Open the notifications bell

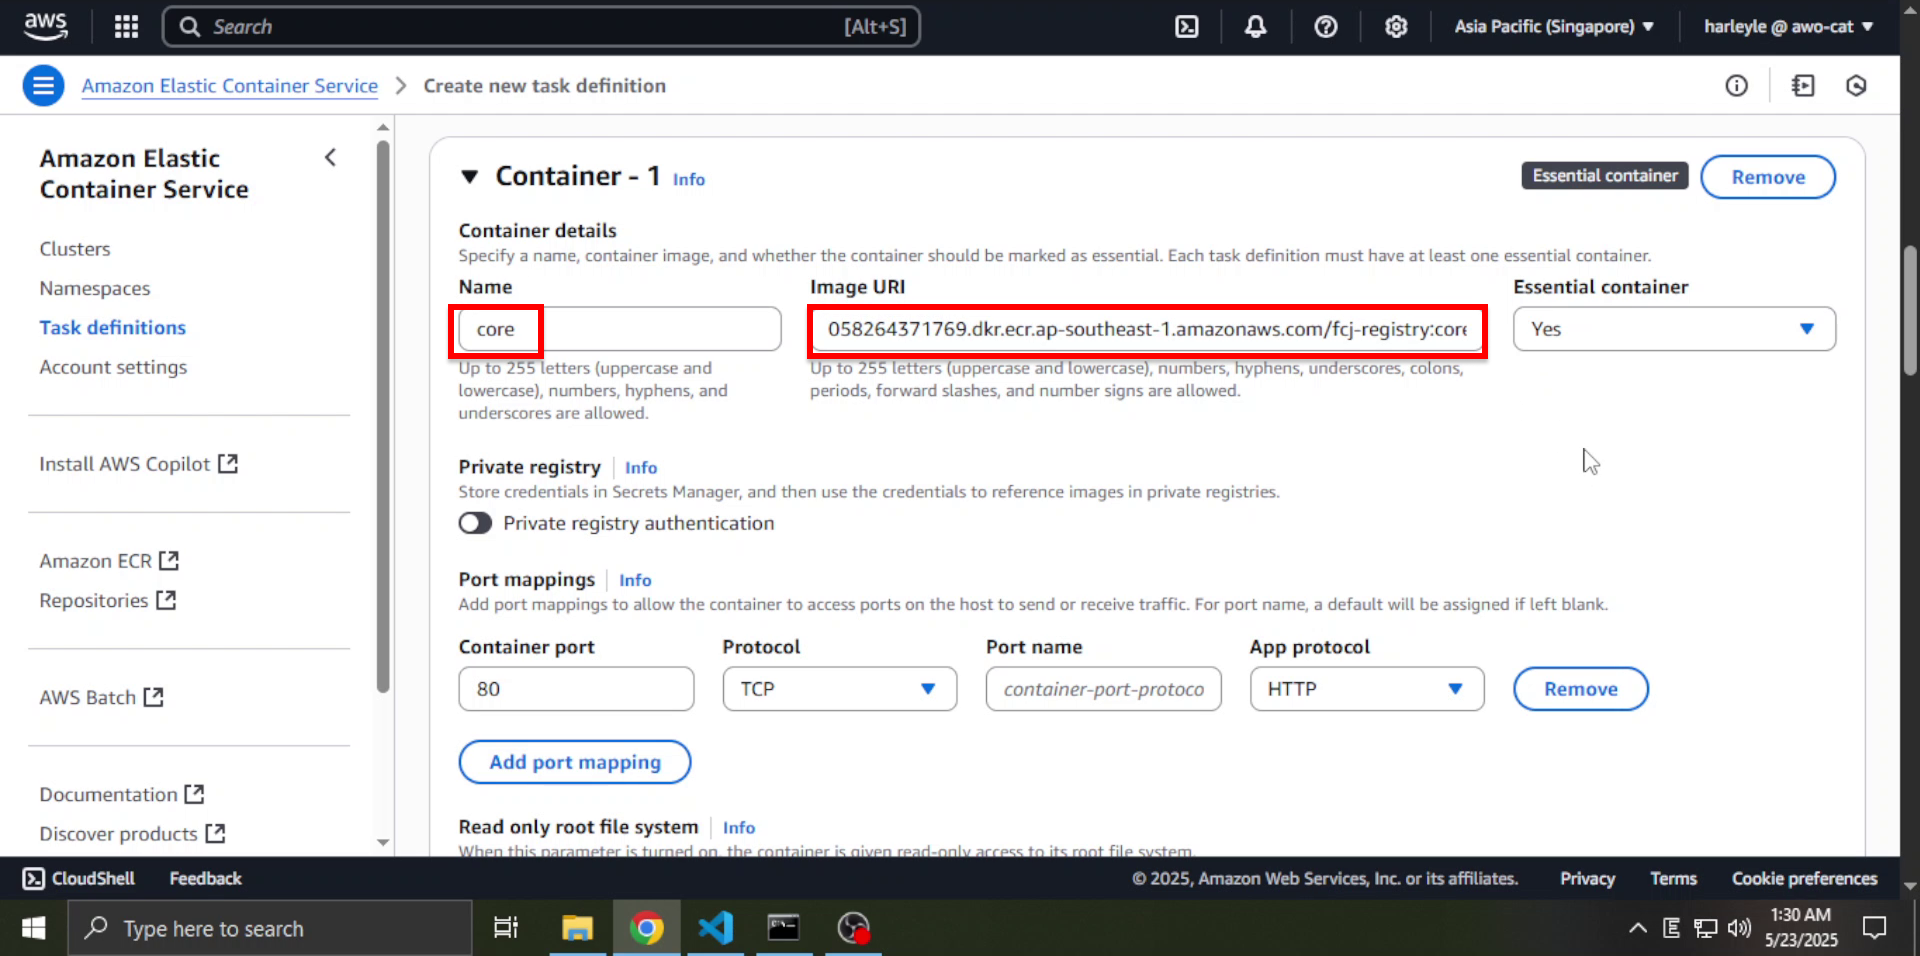pos(1255,27)
